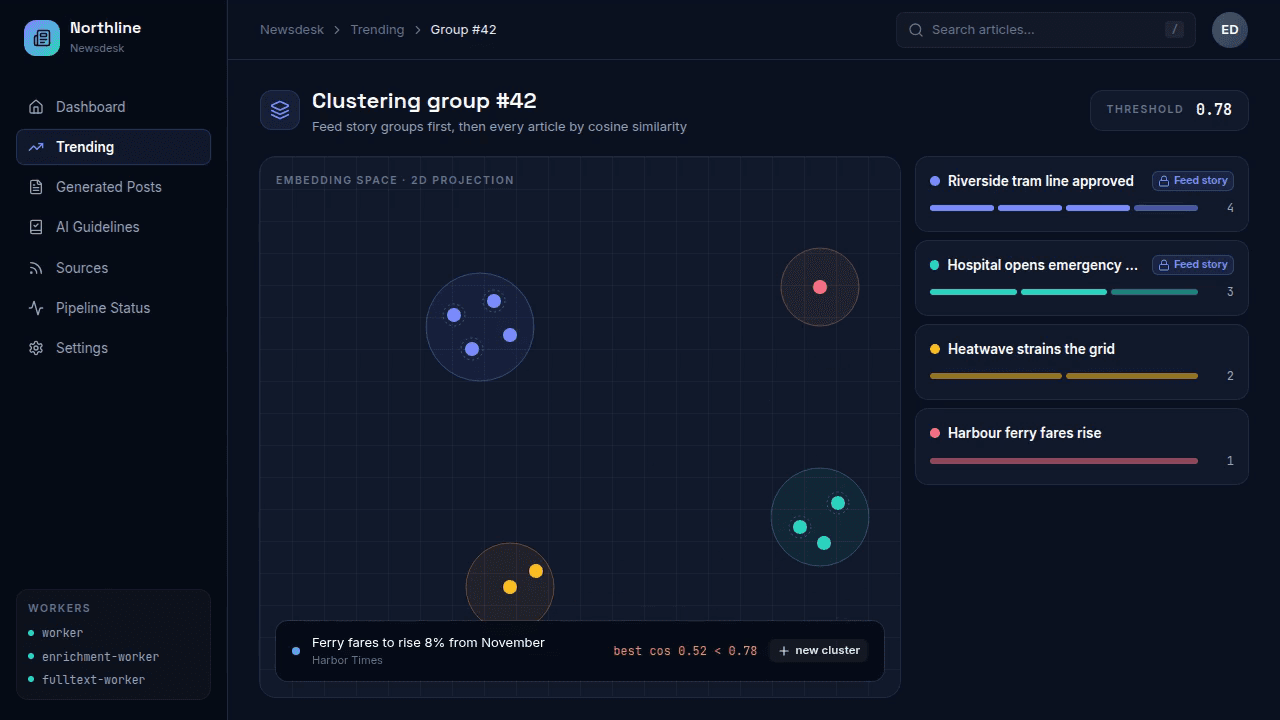Click the search magnifier icon
Image resolution: width=1280 pixels, height=720 pixels.
click(915, 30)
